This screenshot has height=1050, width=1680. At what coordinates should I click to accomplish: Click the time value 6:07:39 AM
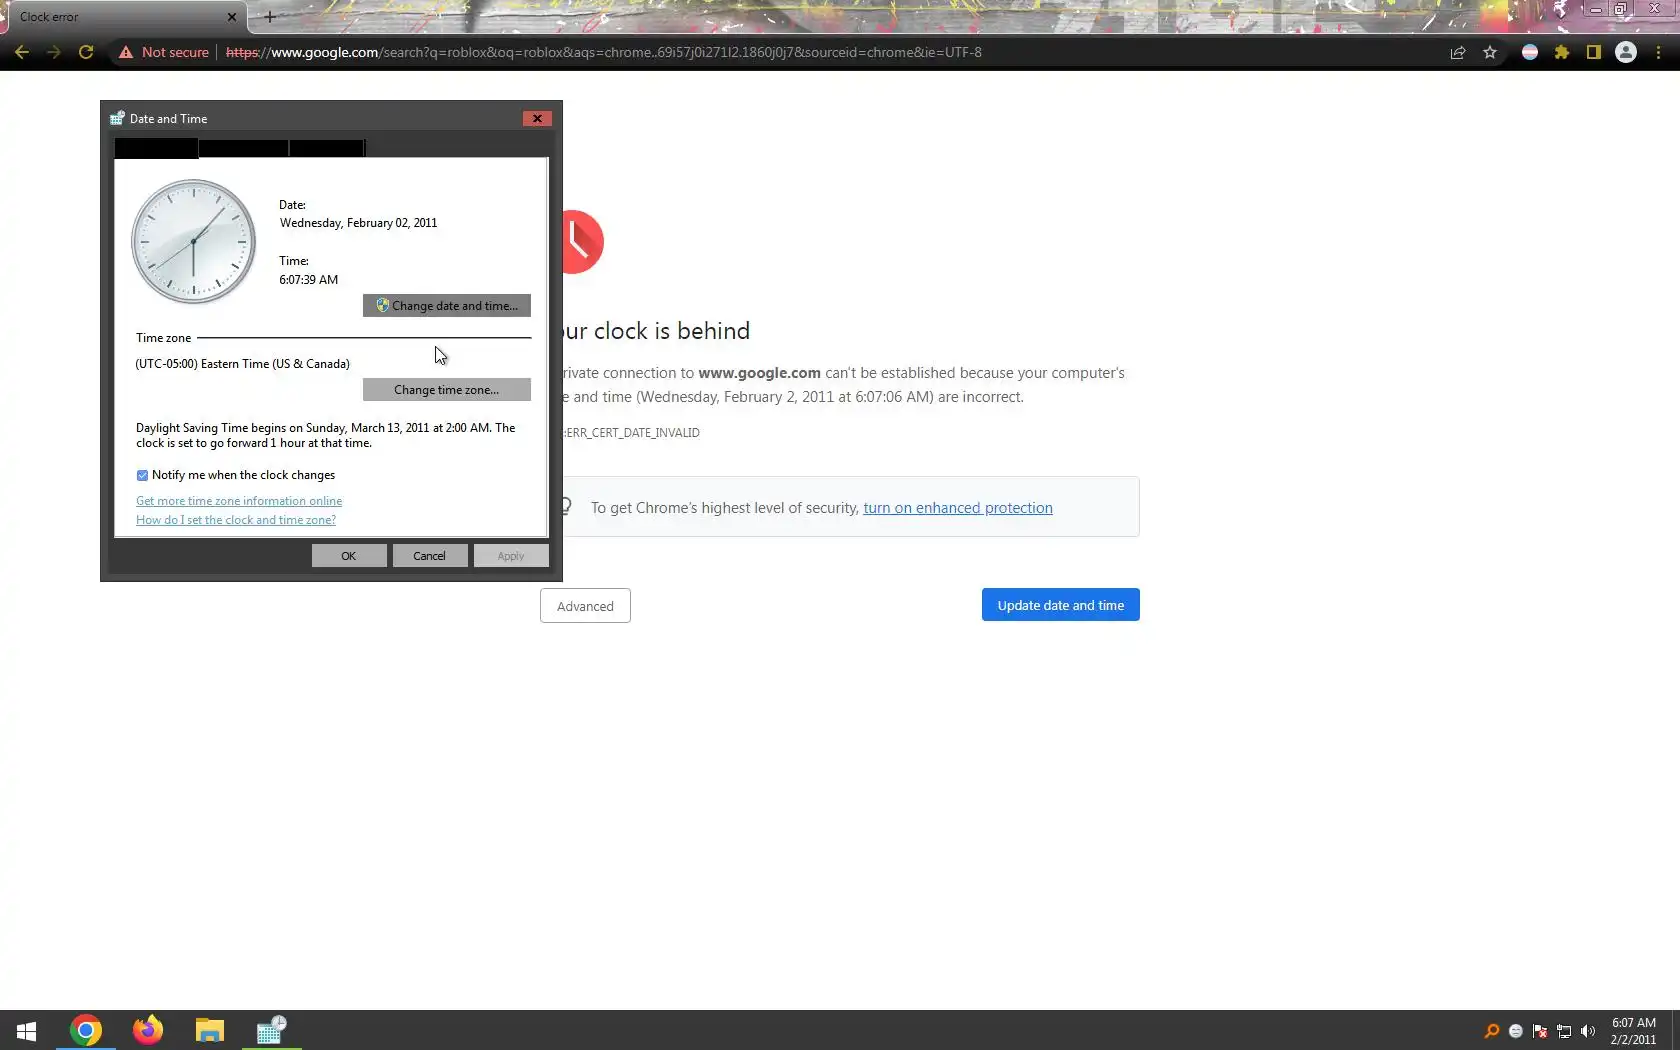coord(309,280)
